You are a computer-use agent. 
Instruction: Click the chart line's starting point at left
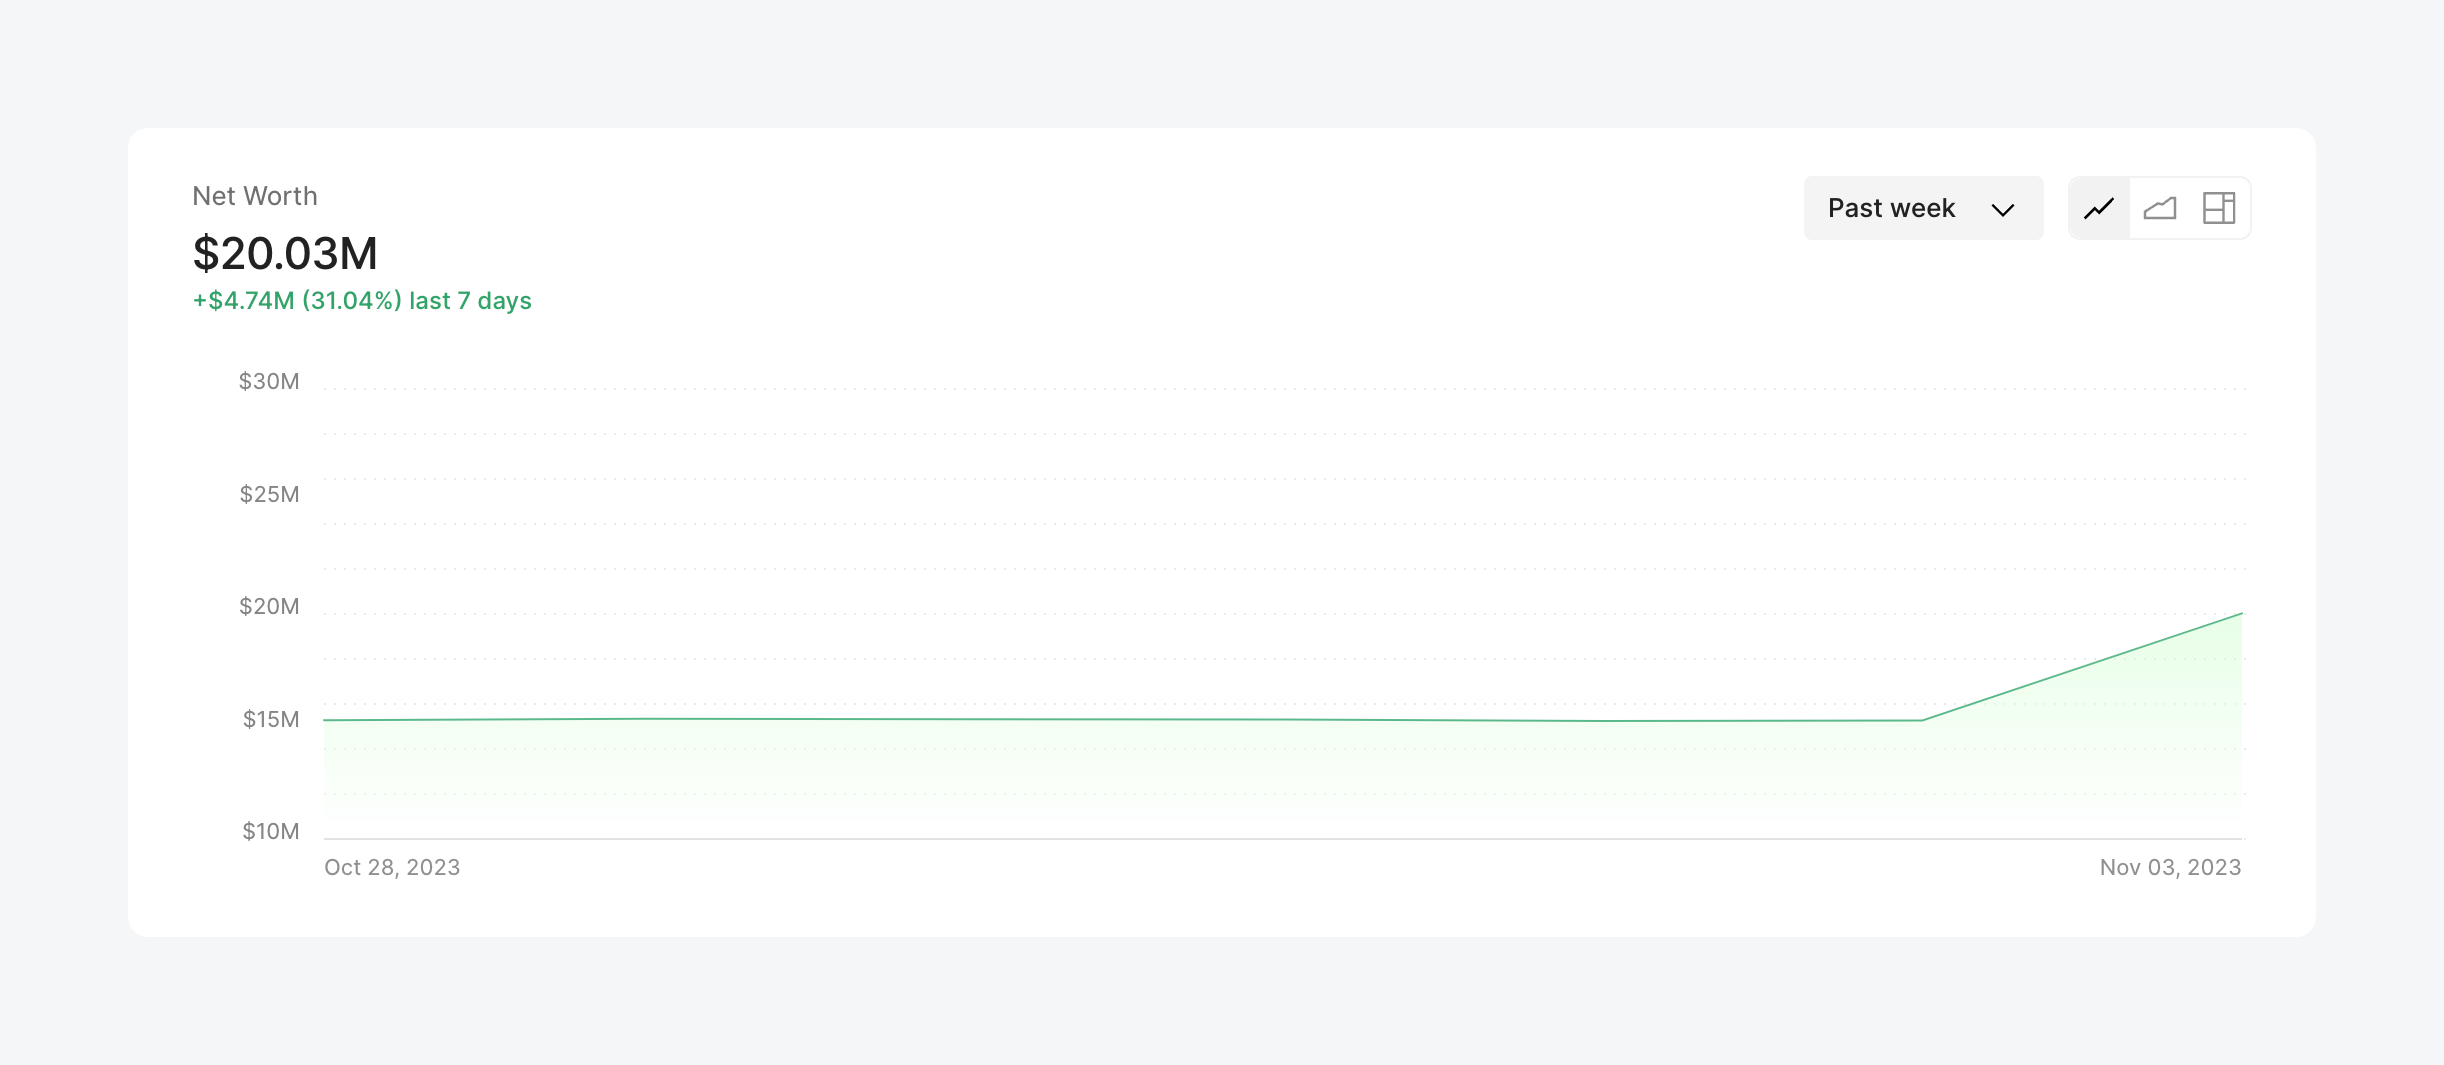pyautogui.click(x=326, y=720)
